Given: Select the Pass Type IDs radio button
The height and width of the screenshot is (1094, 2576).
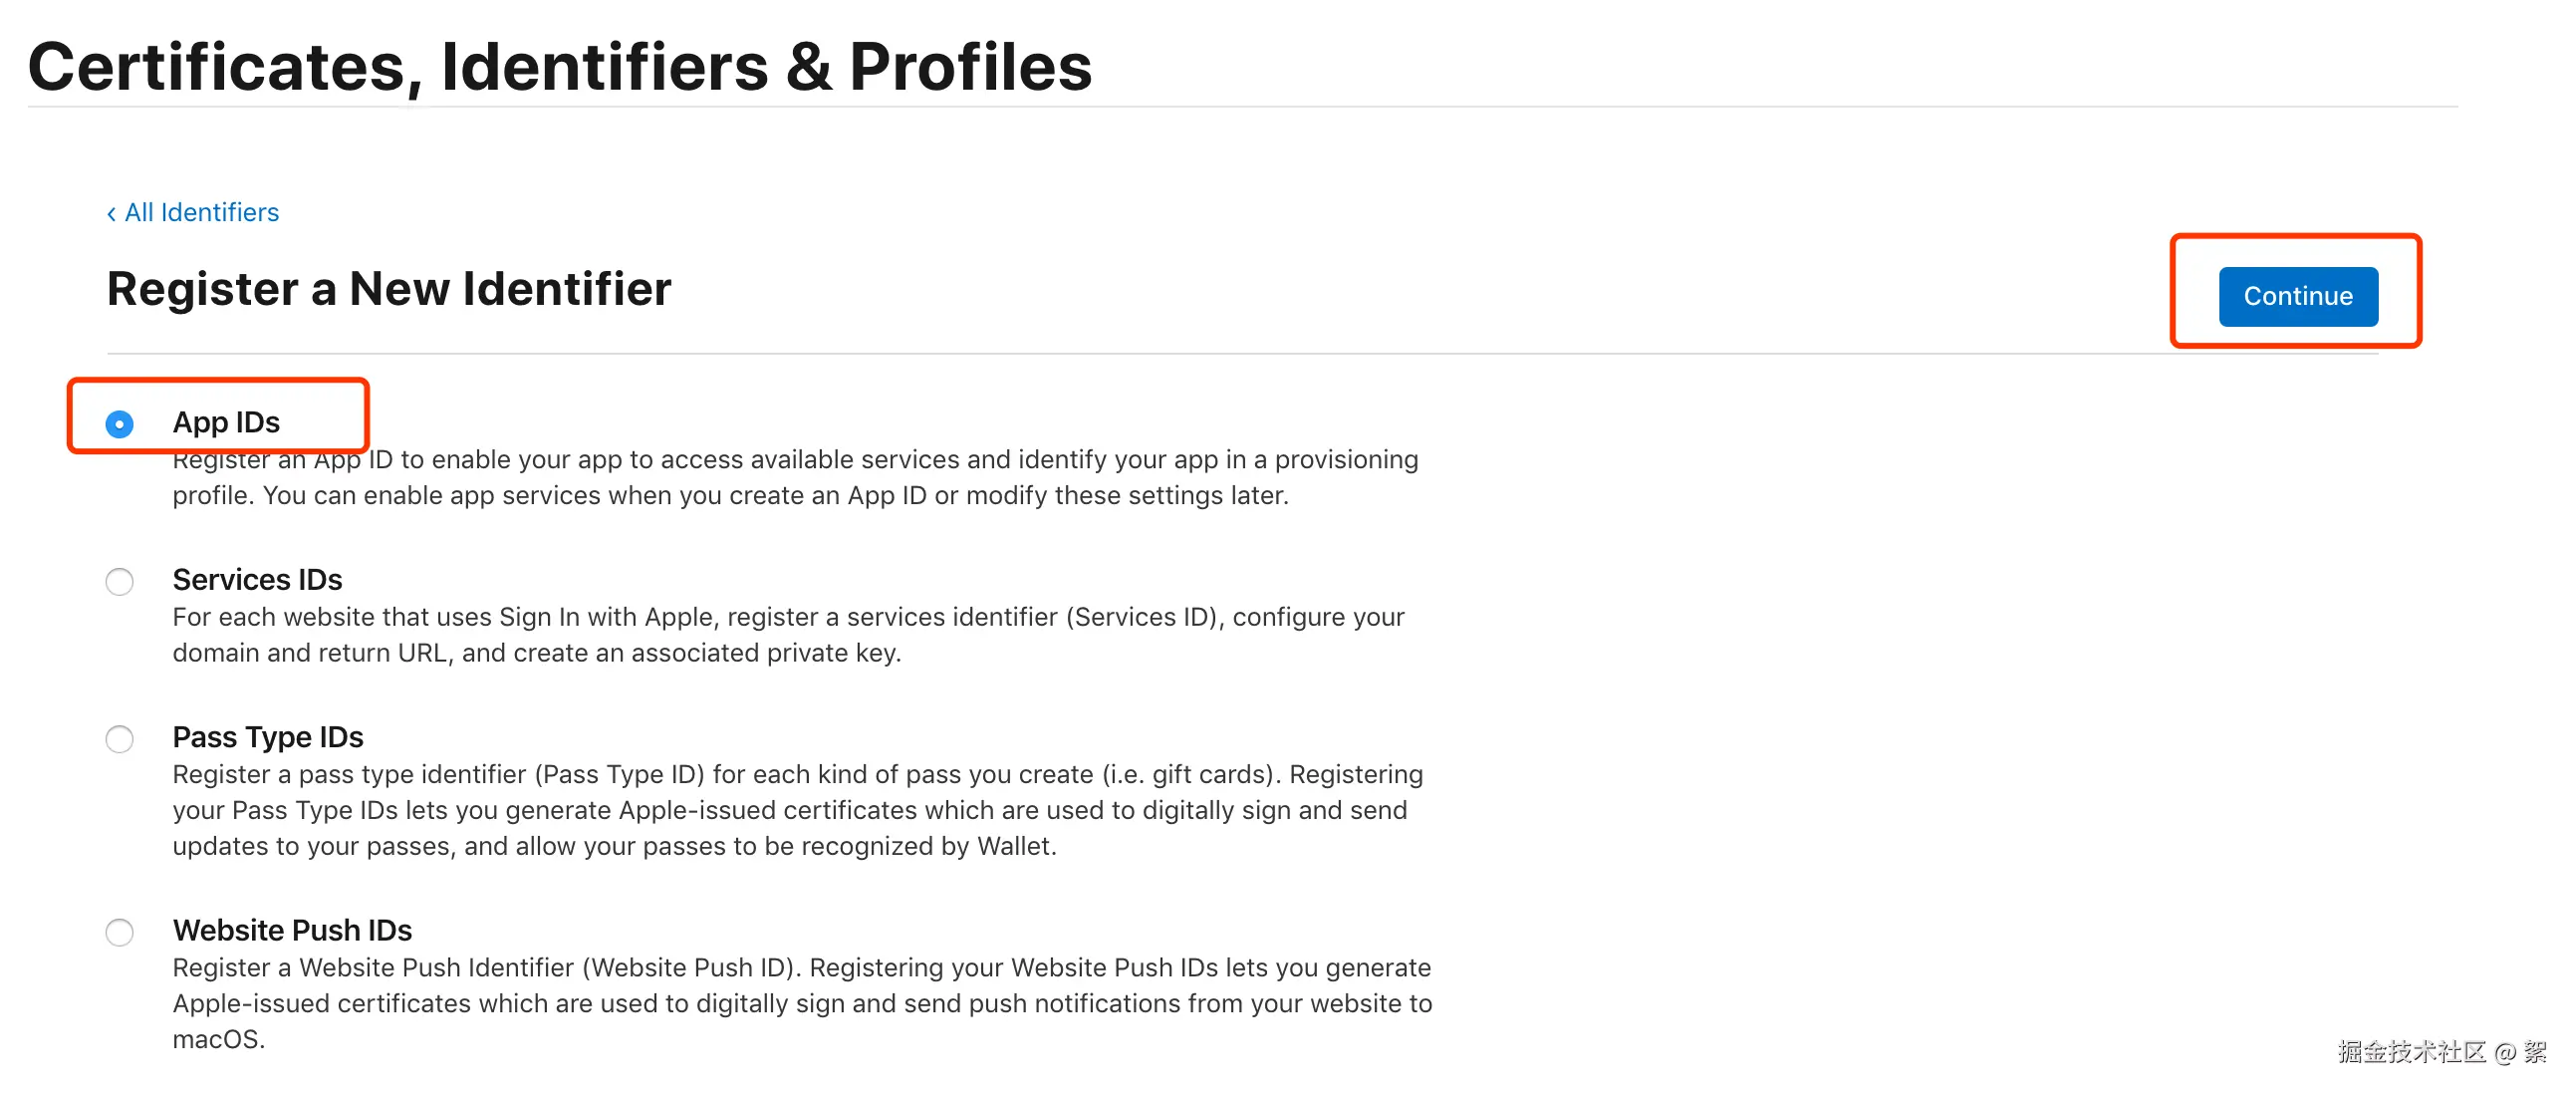Looking at the screenshot, I should [120, 739].
